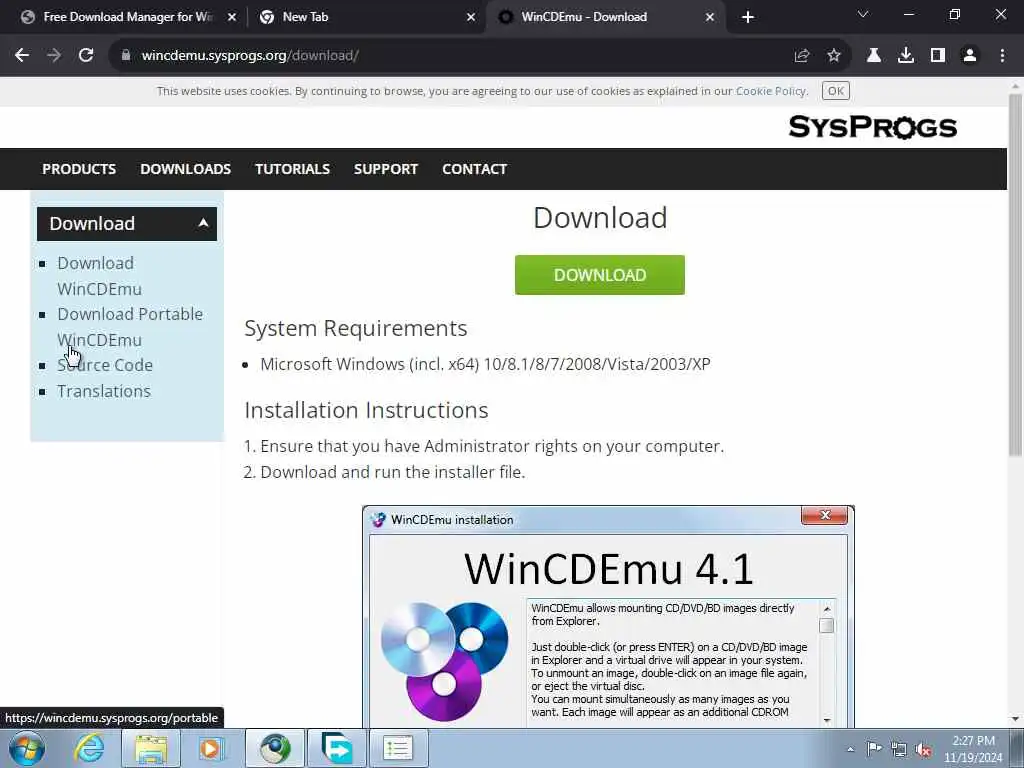Open the CONTACT menu
The width and height of the screenshot is (1024, 768).
(x=474, y=169)
